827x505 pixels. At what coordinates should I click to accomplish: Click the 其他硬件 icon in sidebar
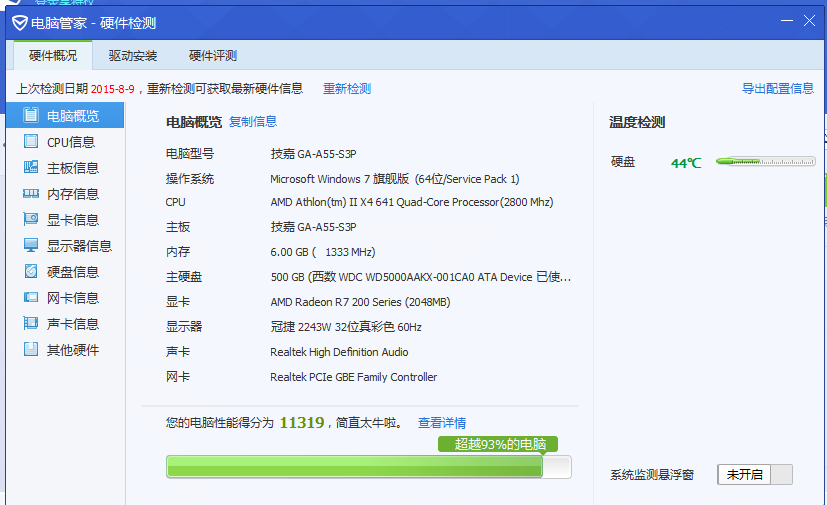tap(31, 349)
